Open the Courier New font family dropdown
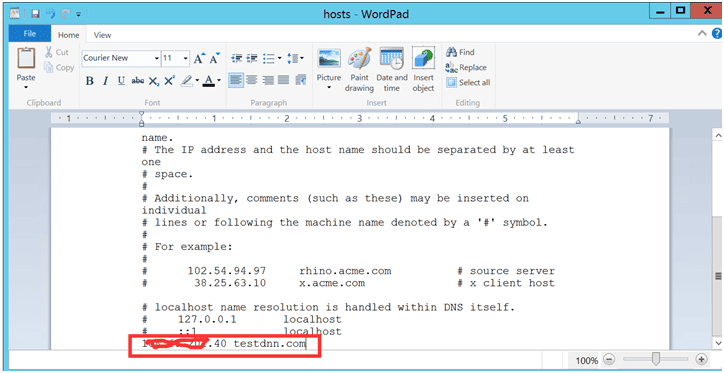Viewport: 724px width, 373px height. [157, 58]
